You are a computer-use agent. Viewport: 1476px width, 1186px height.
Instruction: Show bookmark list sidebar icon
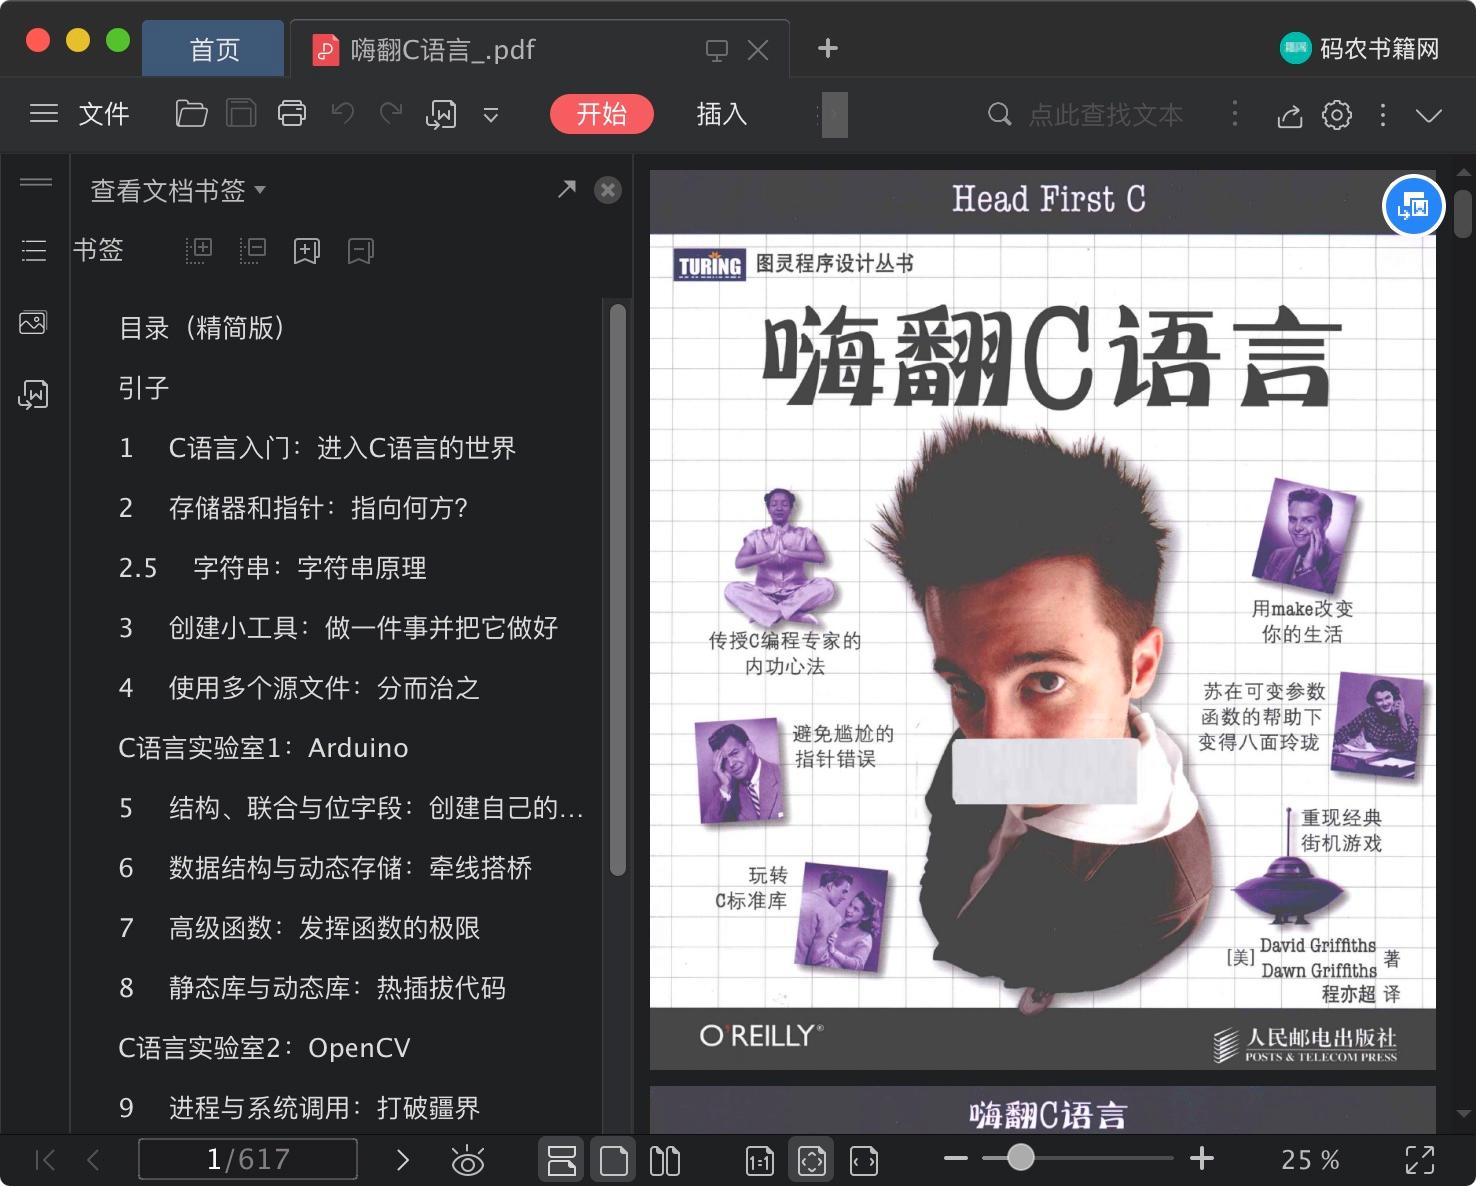click(x=34, y=250)
